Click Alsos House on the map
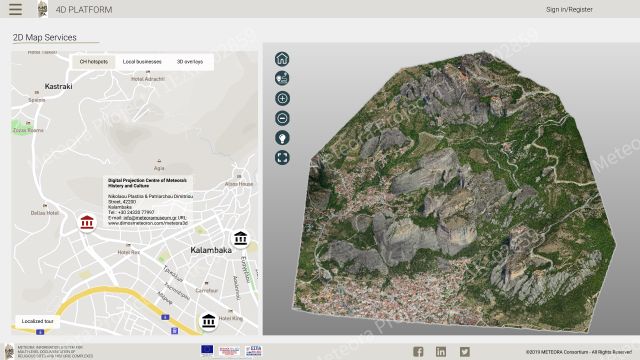Image resolution: width=640 pixels, height=360 pixels. (x=239, y=184)
